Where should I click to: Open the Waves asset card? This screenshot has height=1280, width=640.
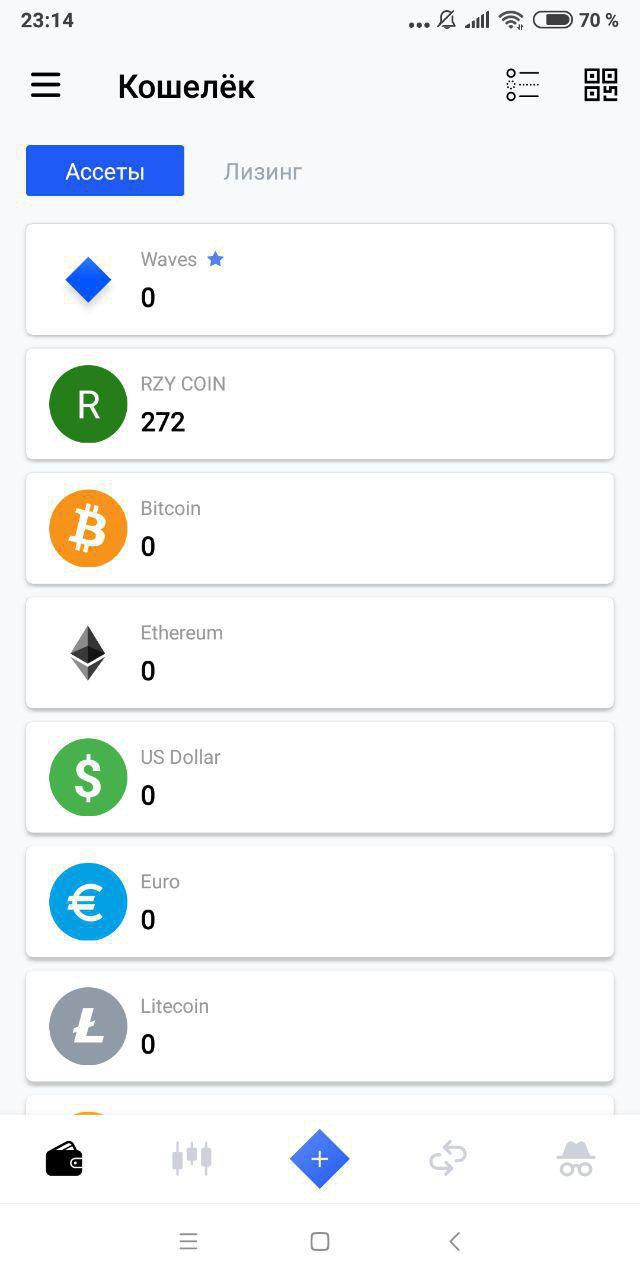point(320,279)
